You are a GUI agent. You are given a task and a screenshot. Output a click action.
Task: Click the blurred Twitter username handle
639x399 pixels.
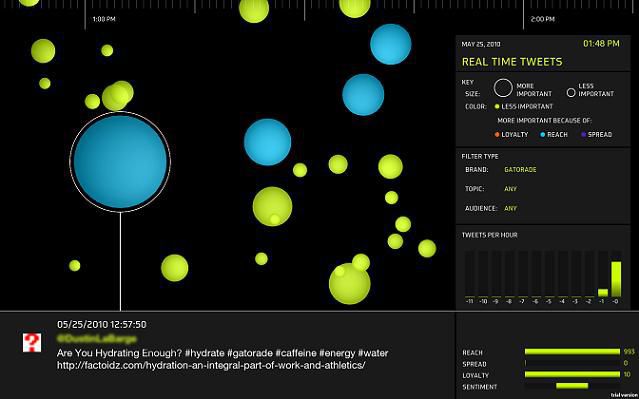click(97, 338)
